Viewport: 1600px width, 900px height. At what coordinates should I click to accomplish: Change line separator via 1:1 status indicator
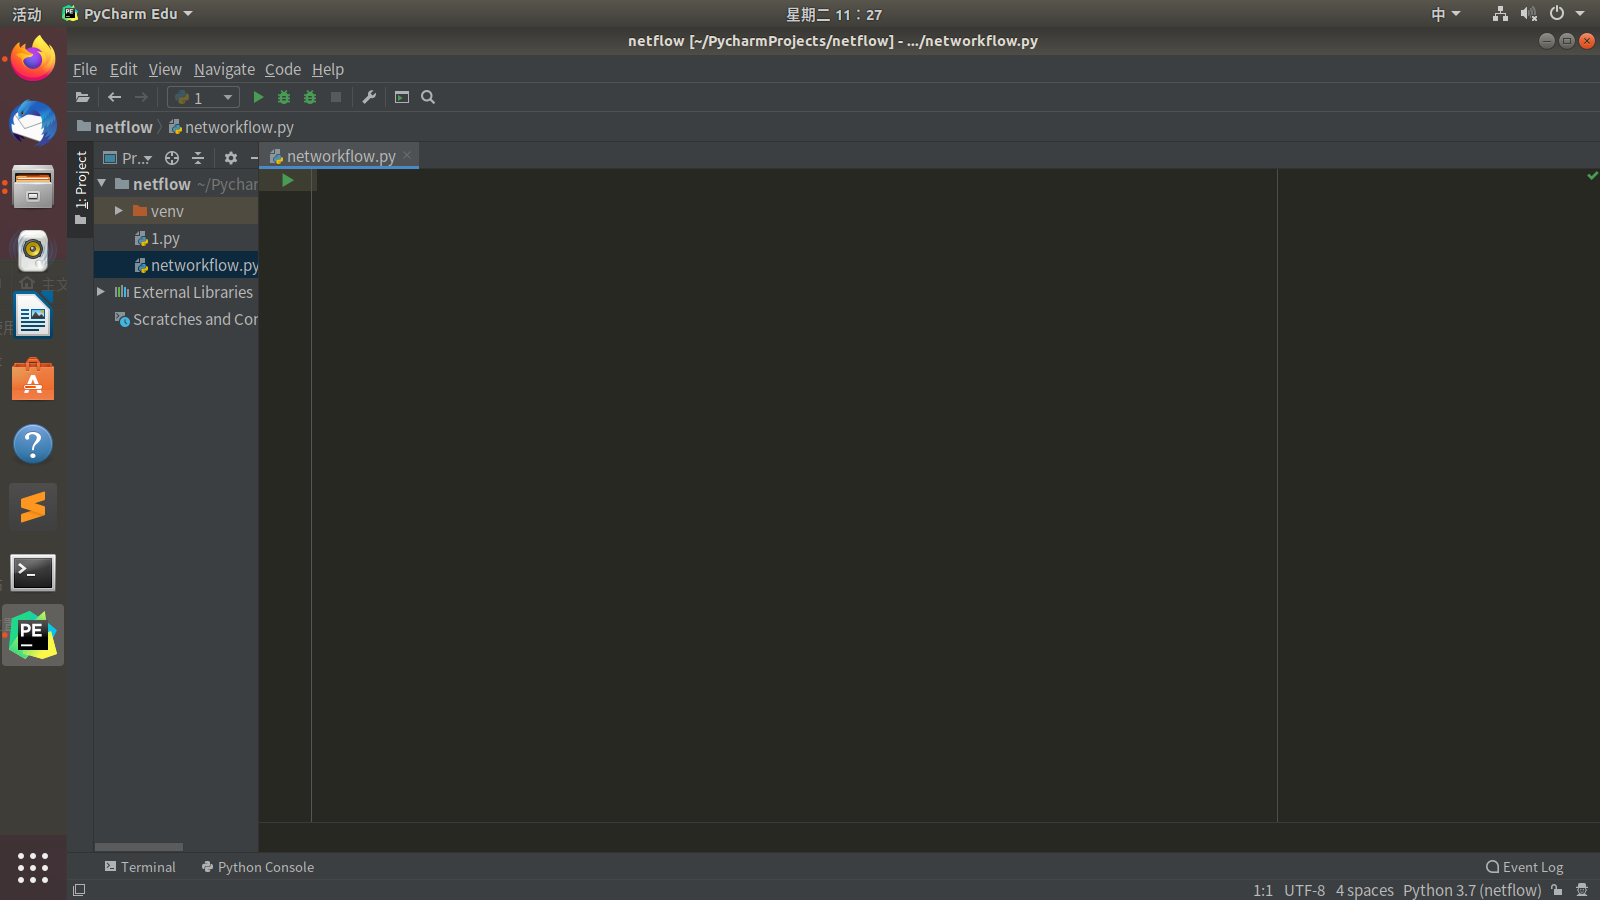coord(1263,890)
